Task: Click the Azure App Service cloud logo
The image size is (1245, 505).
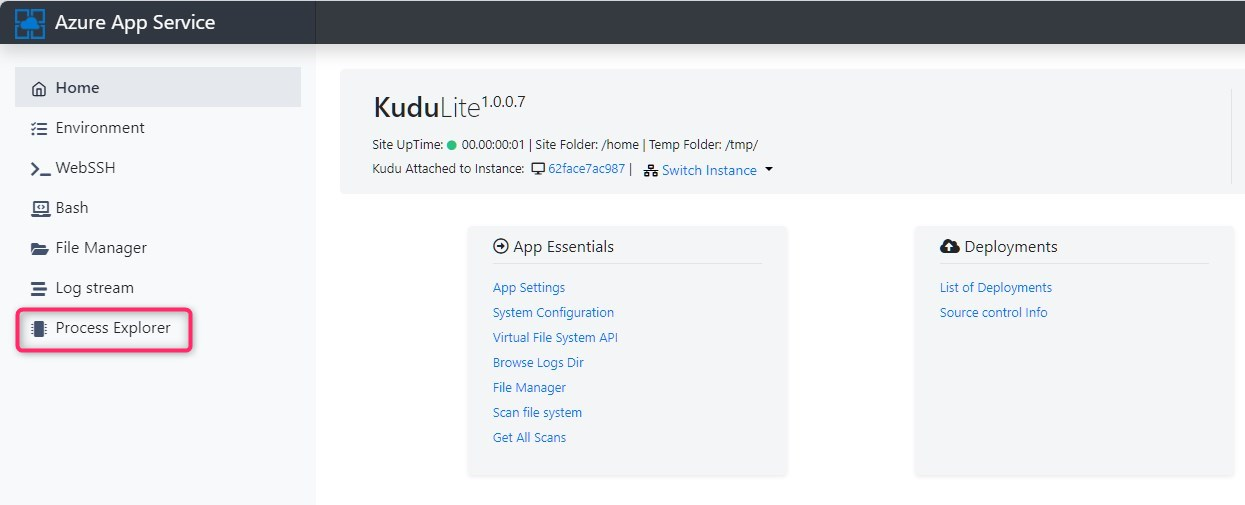Action: click(x=30, y=23)
